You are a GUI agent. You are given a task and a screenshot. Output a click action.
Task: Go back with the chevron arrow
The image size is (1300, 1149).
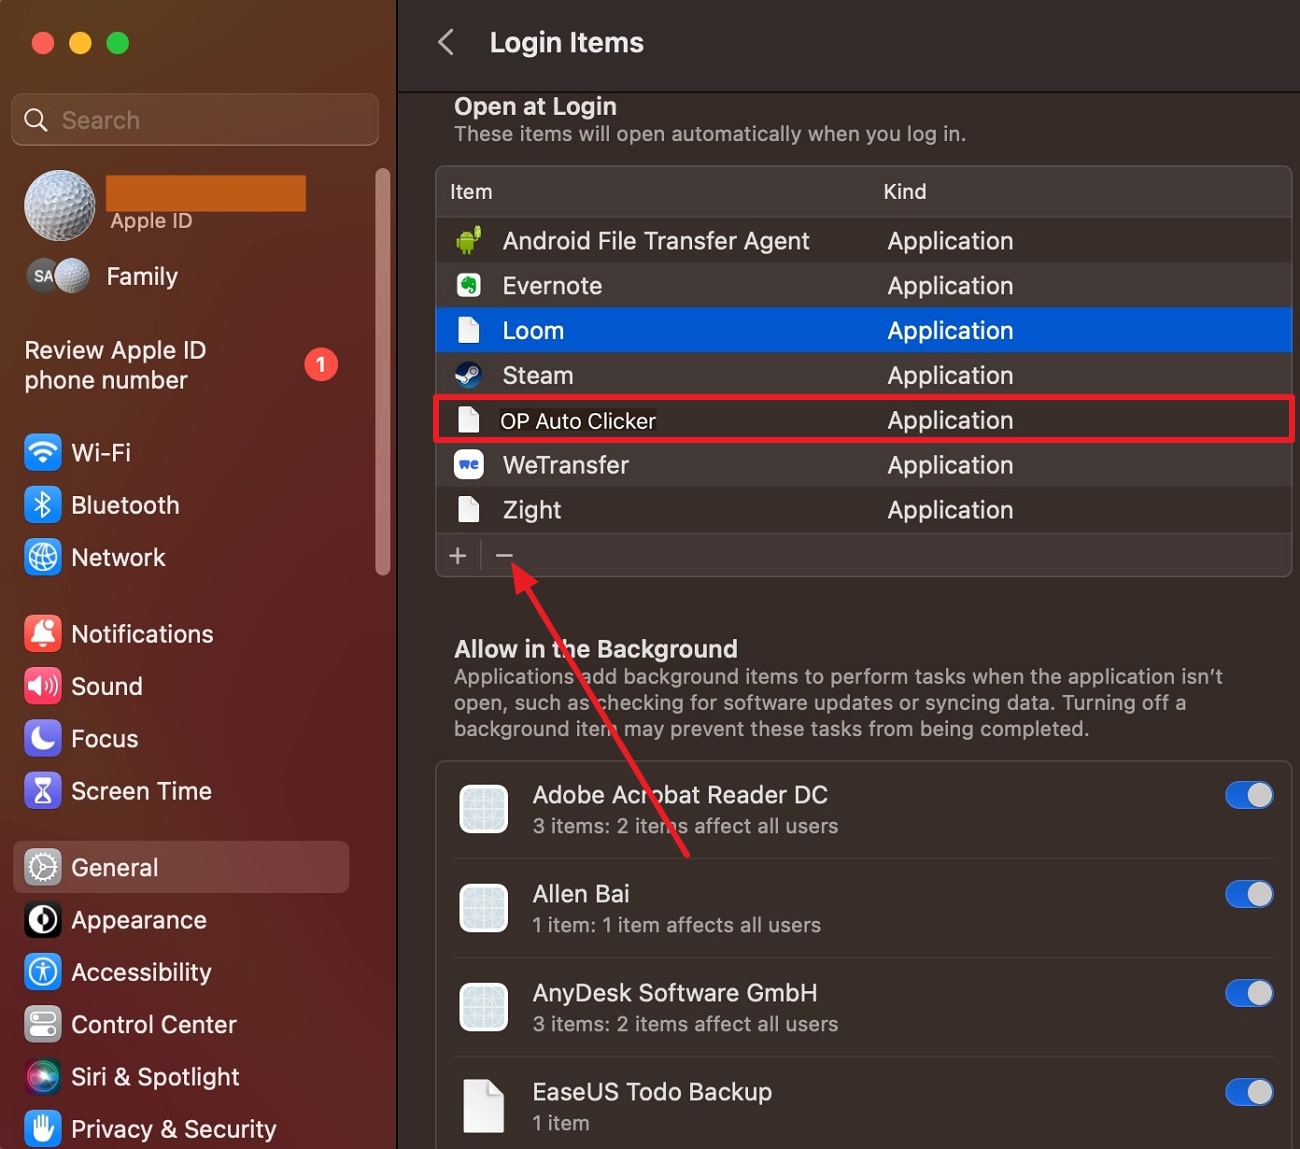pyautogui.click(x=446, y=42)
